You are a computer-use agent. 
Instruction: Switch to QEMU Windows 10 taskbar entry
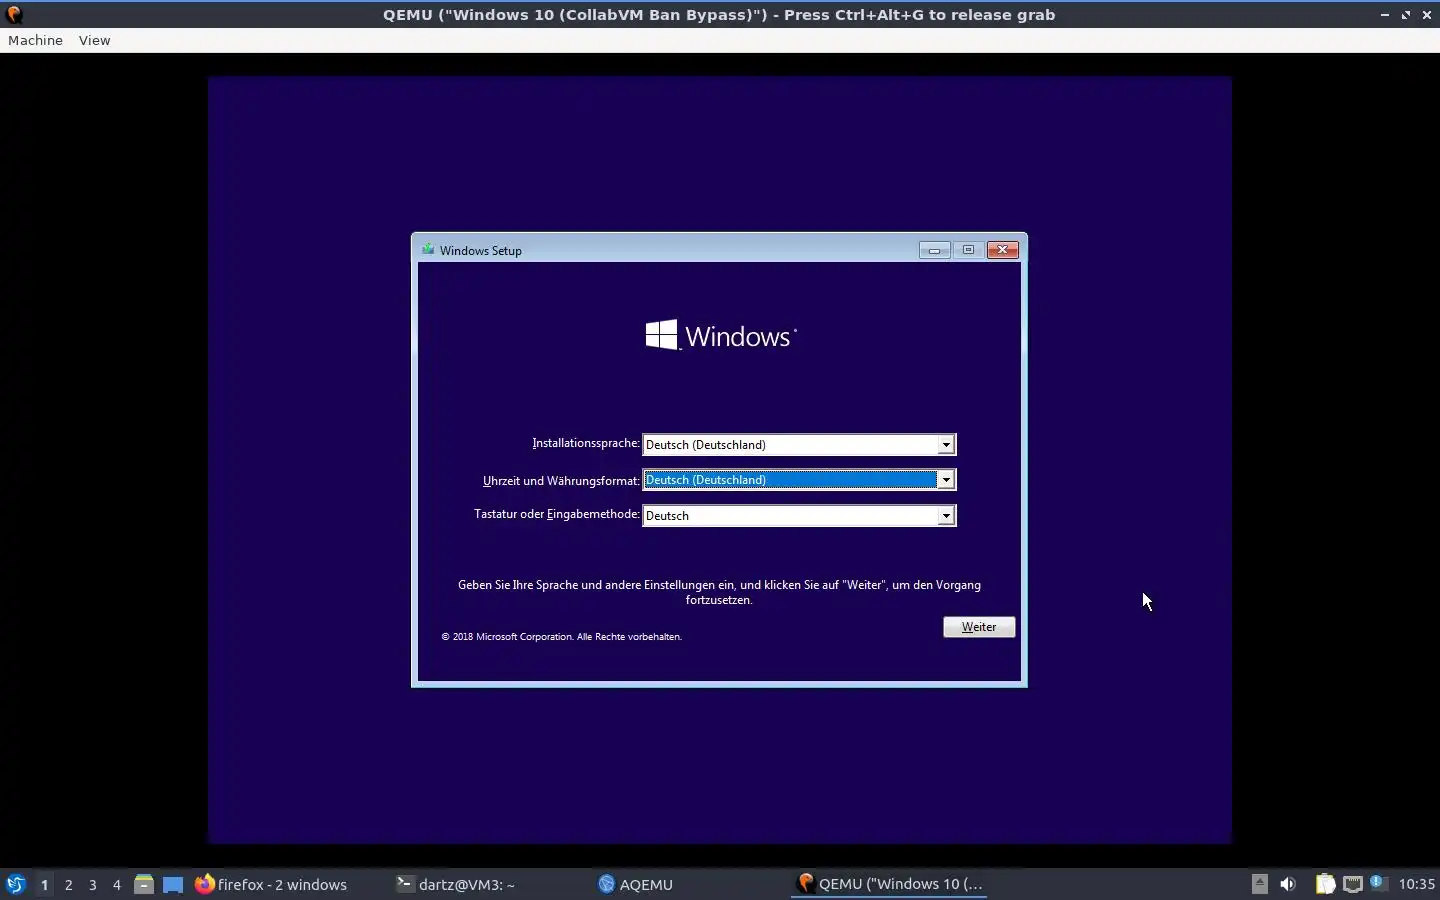pos(890,884)
